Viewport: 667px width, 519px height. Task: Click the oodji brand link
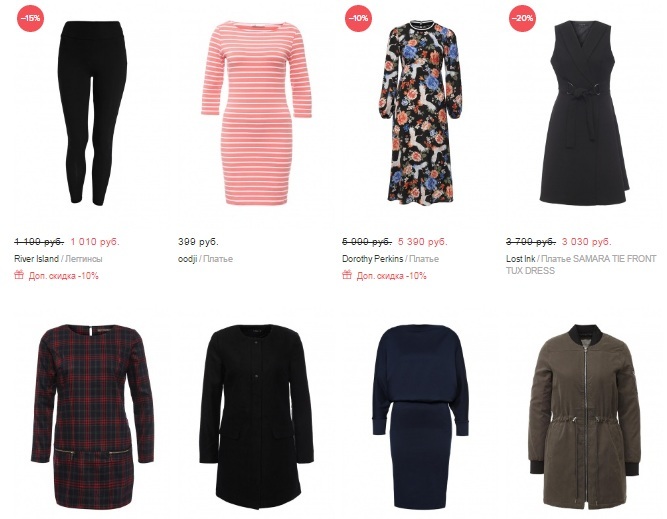coord(188,259)
